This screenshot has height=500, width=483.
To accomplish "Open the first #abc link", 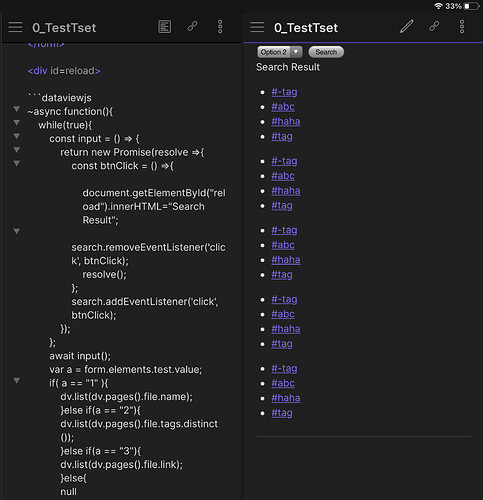I will [x=283, y=107].
